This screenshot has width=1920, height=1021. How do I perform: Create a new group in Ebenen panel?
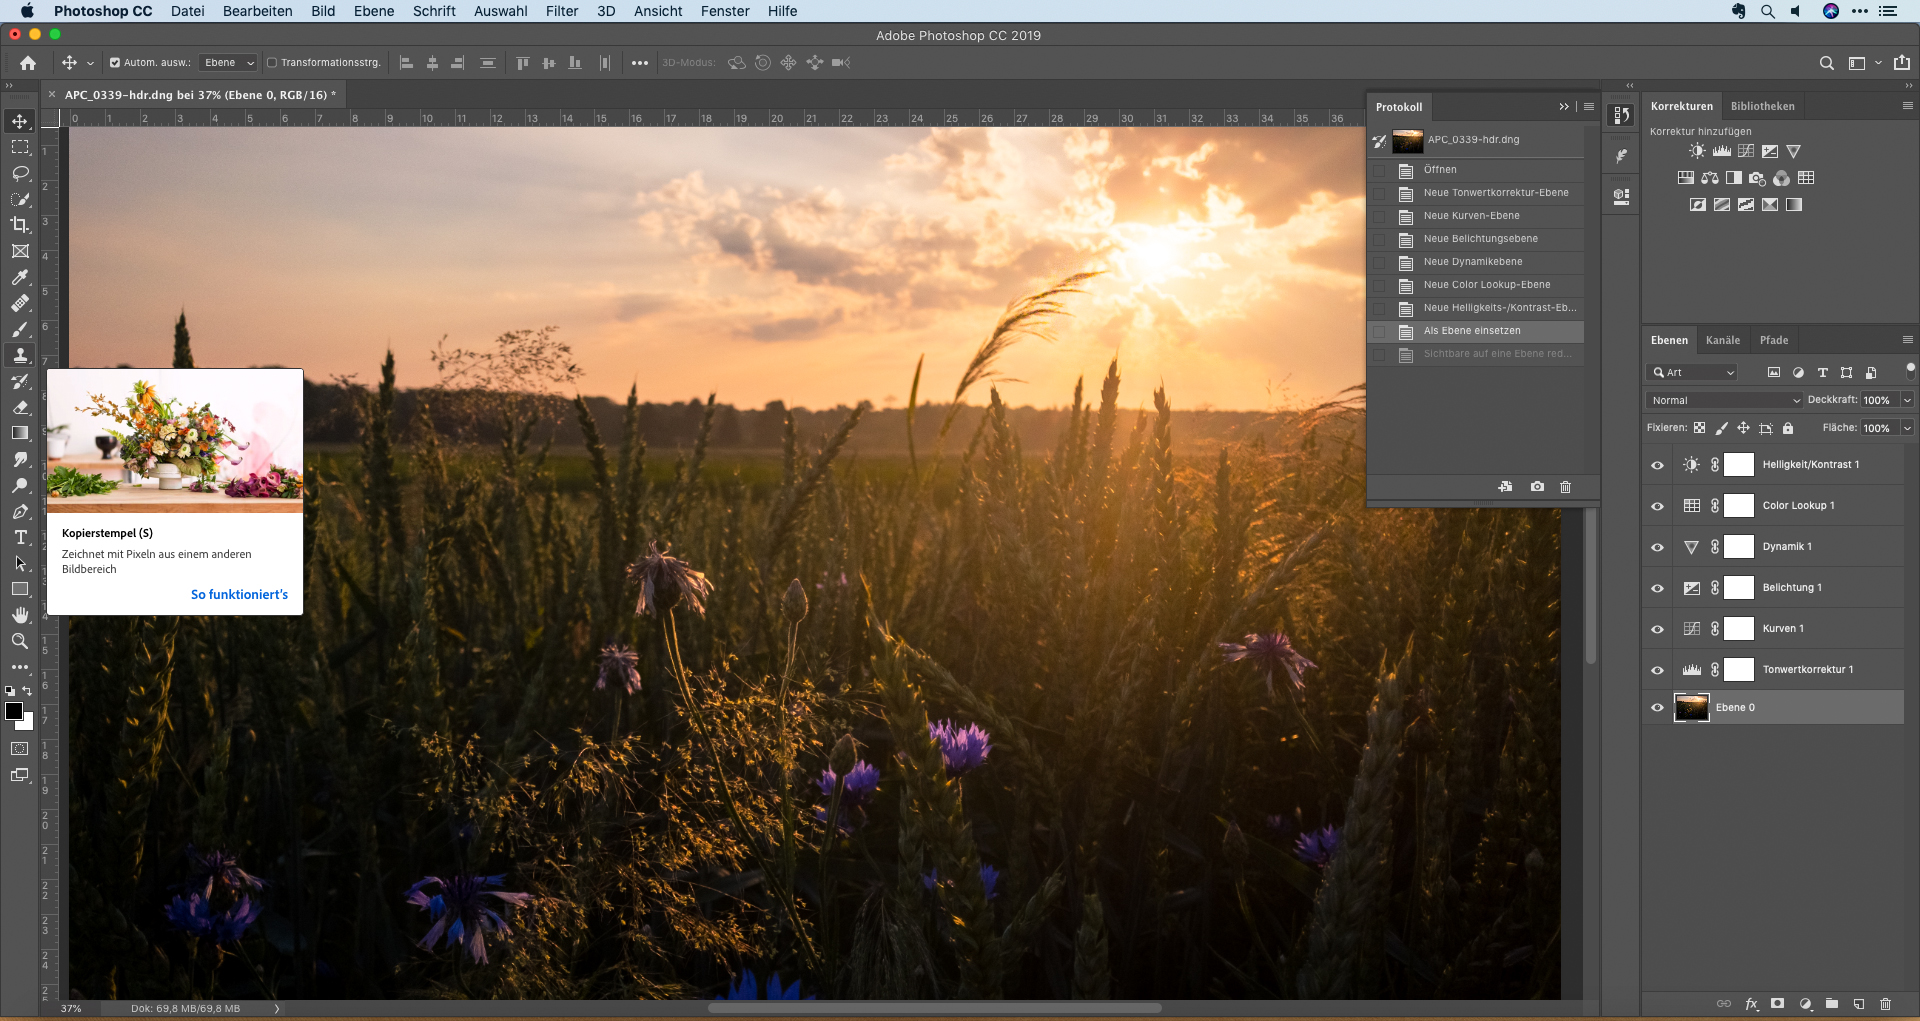1832,1004
